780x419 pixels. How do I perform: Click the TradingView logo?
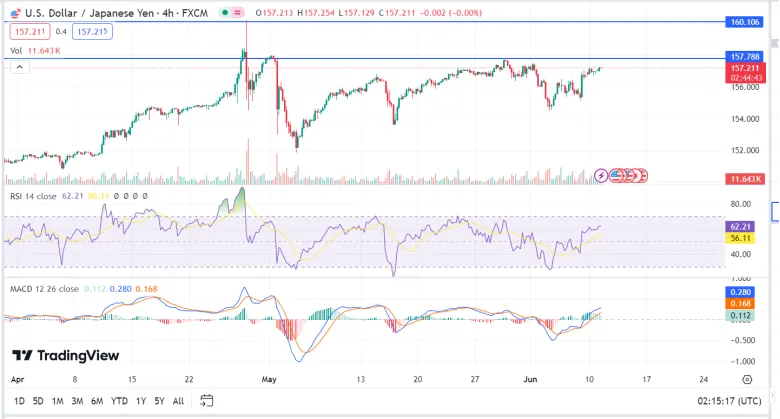point(66,355)
